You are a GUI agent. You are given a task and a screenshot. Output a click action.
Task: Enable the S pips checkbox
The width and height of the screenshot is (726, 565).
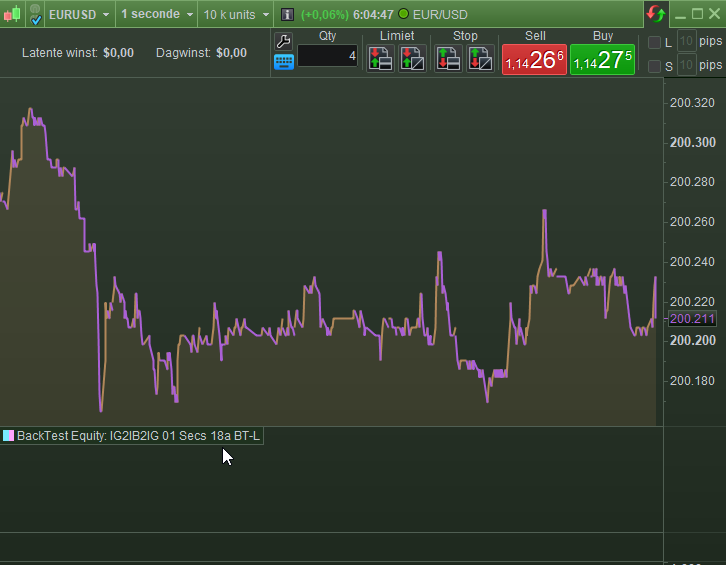pos(654,66)
